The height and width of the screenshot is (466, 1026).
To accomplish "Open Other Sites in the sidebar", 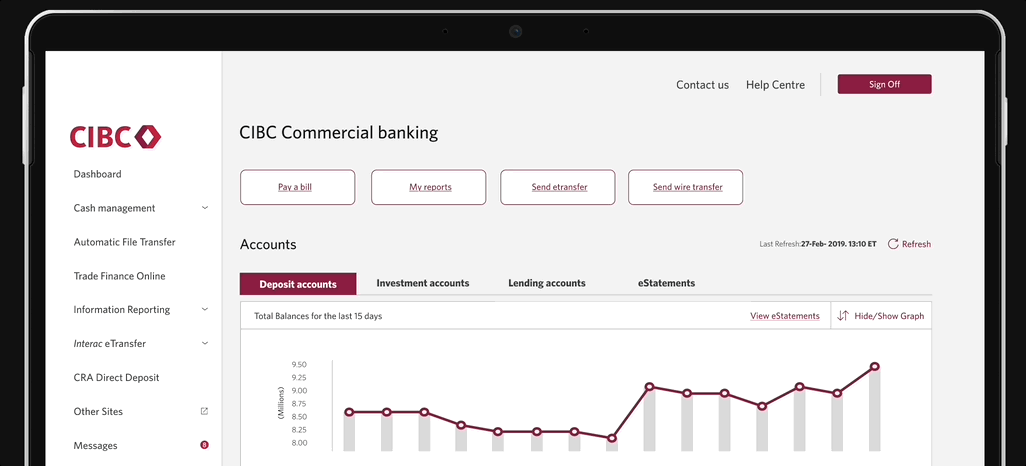I will tap(98, 412).
